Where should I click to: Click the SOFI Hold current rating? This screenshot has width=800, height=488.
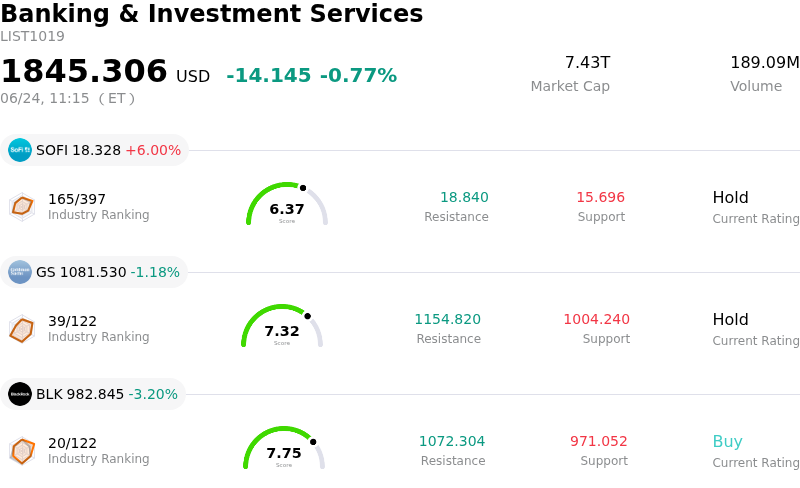731,197
